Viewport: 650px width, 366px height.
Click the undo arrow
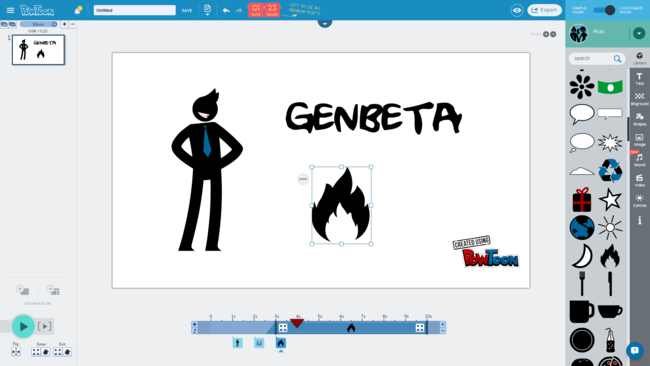pyautogui.click(x=226, y=10)
